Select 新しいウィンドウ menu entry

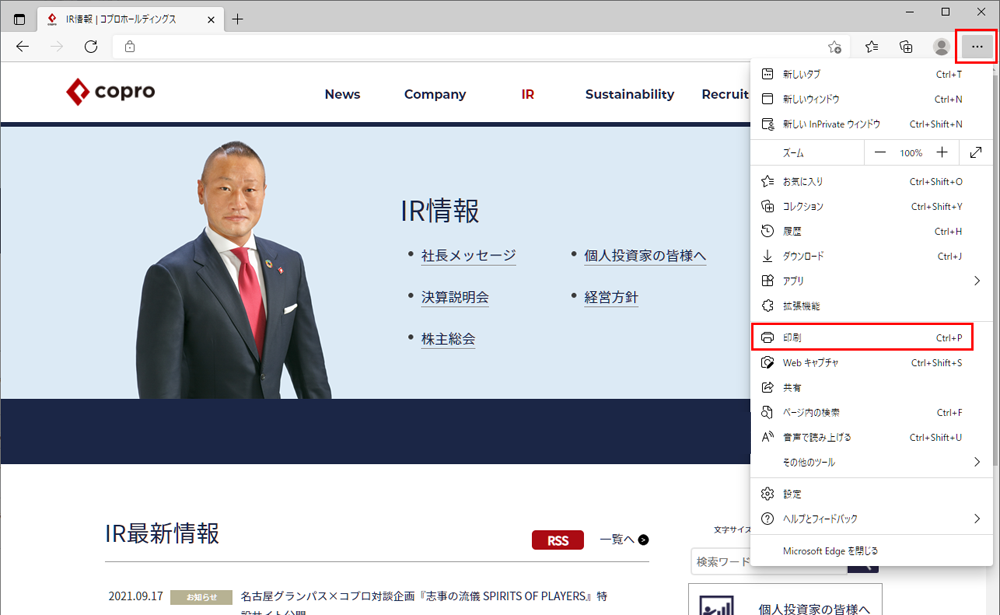tap(871, 99)
